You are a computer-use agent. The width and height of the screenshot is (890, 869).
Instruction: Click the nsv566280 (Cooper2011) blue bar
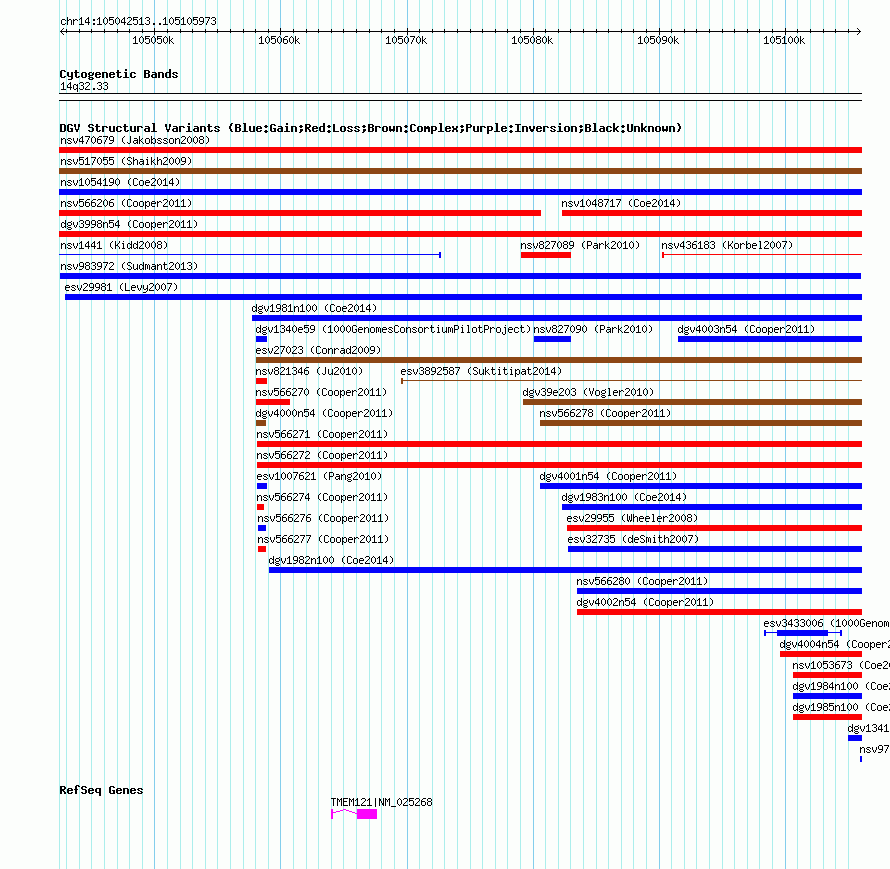click(x=719, y=591)
